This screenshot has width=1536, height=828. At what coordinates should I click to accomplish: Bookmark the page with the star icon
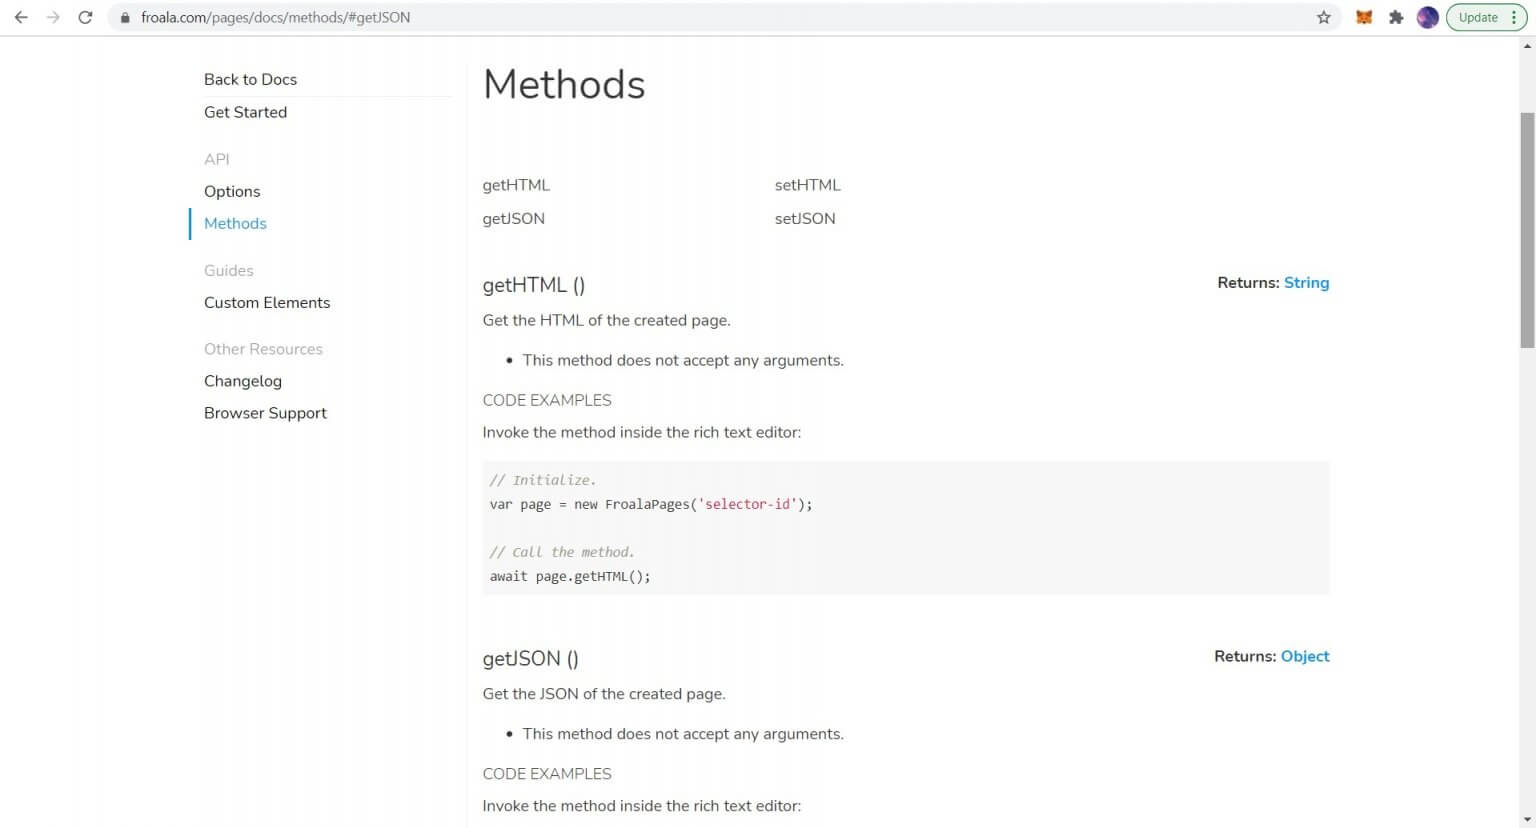pyautogui.click(x=1323, y=17)
